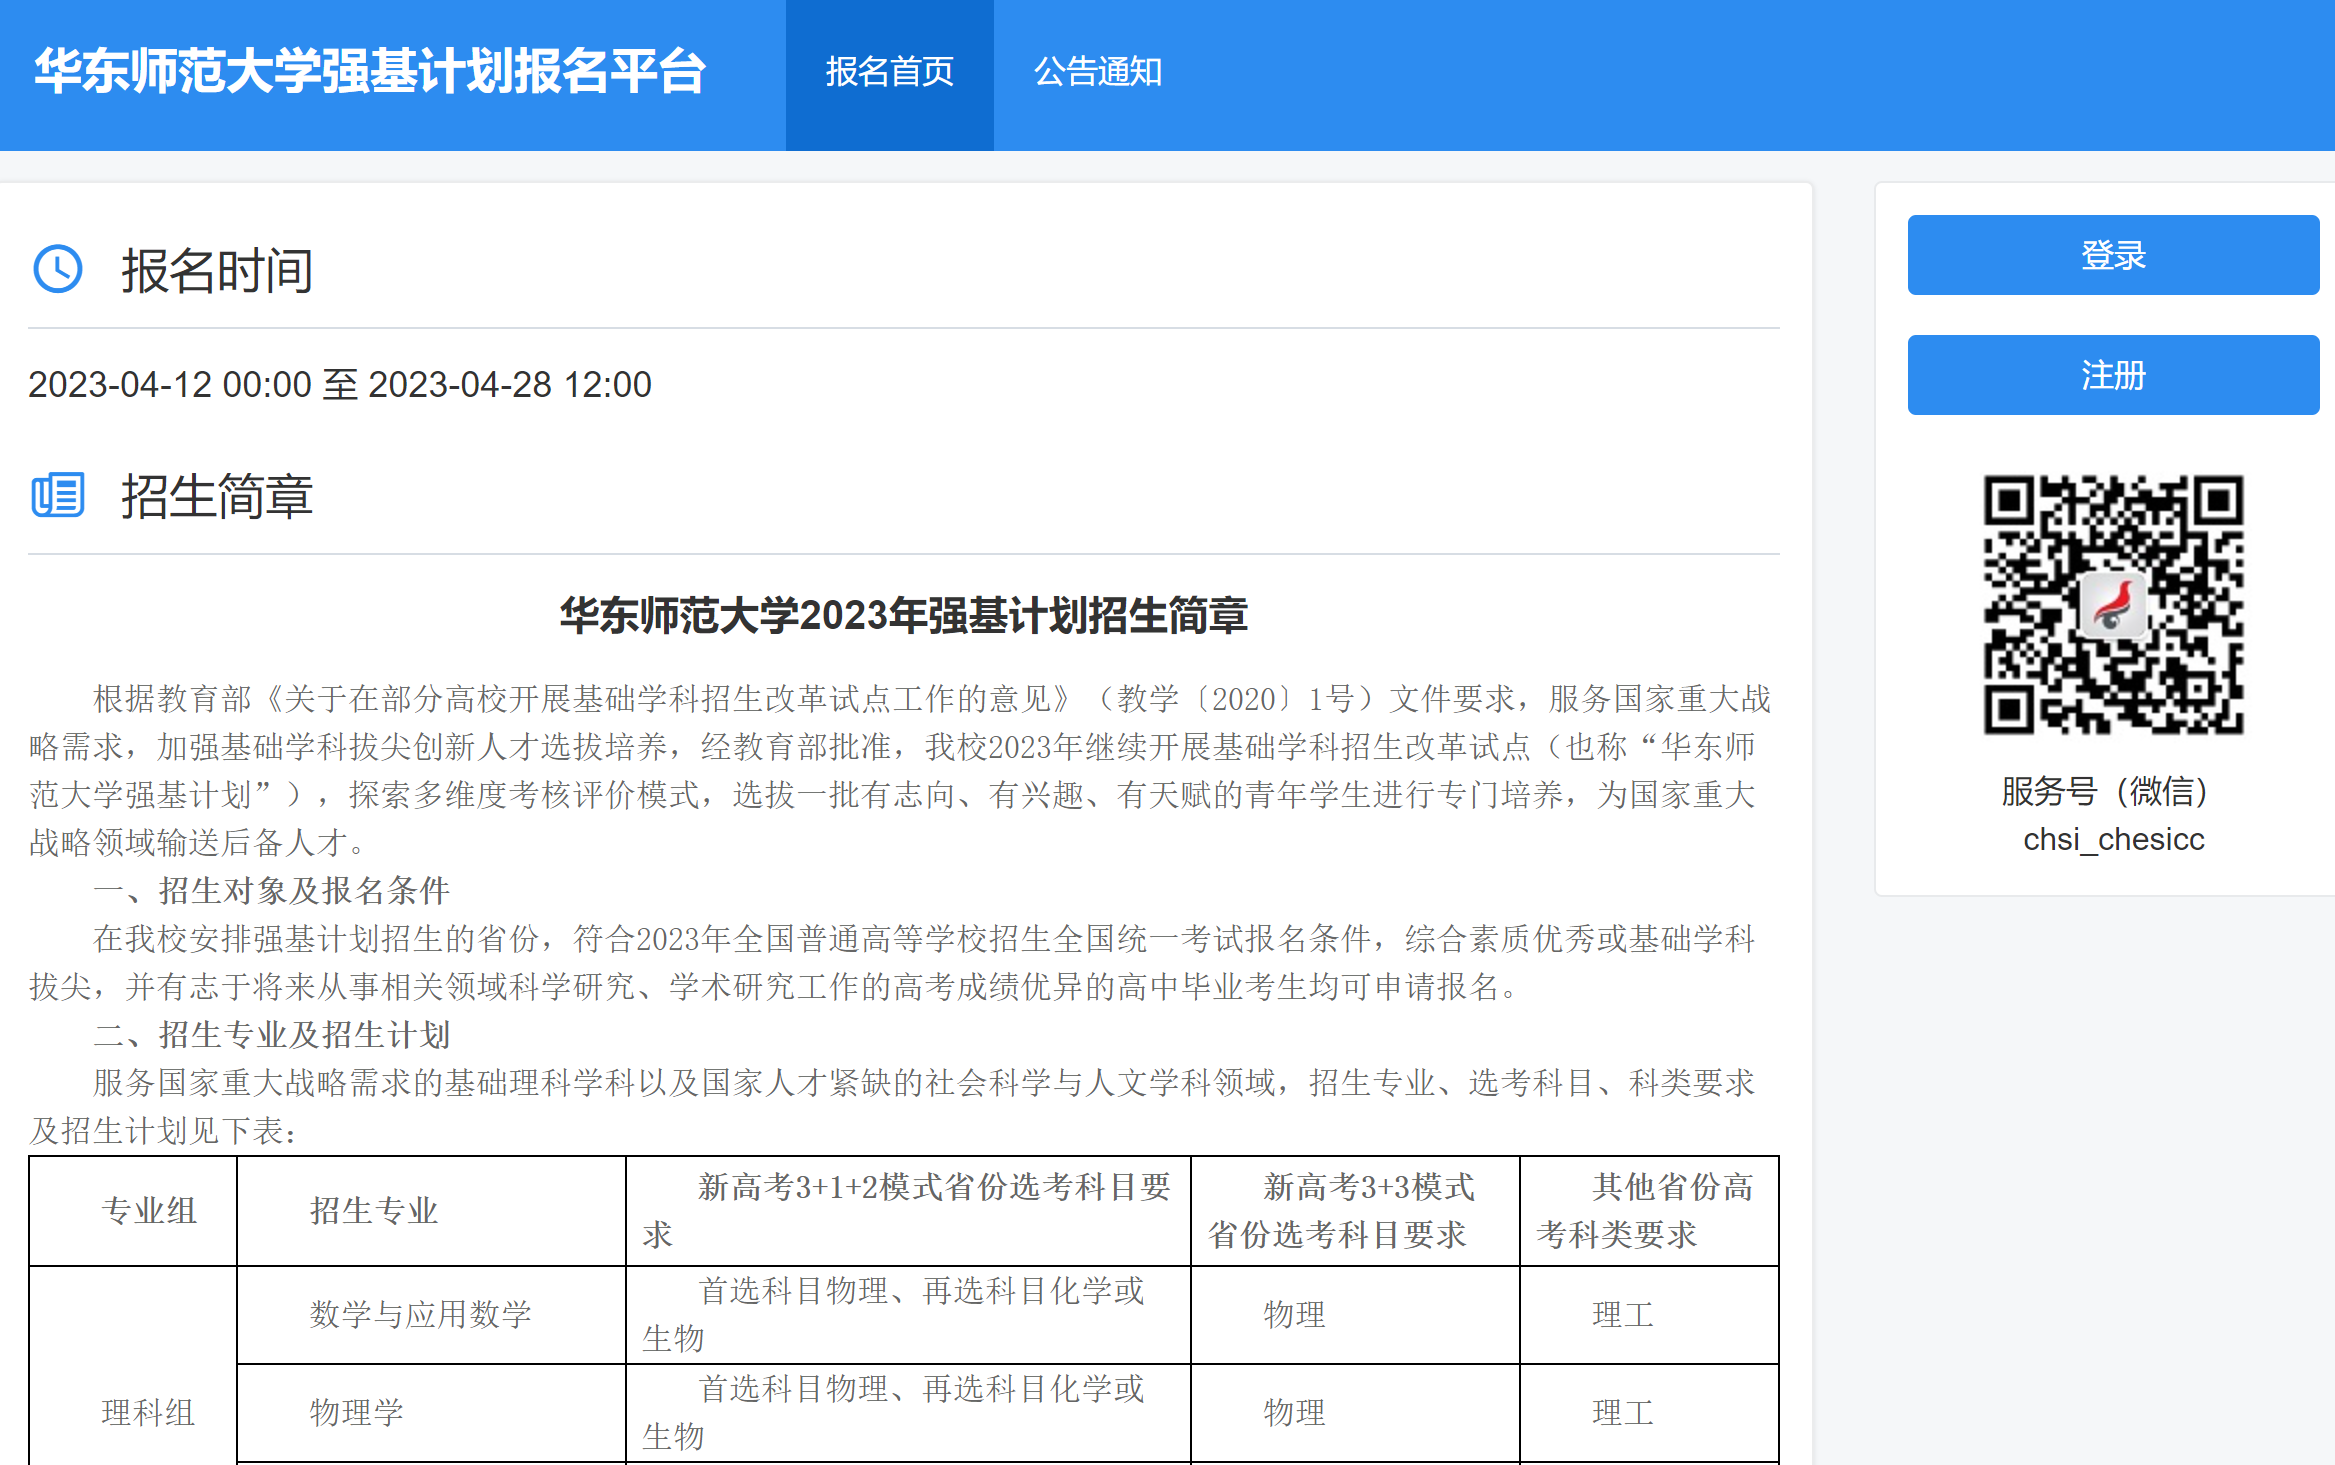Click the 一、招生对象及报名条件 heading
Screen dimensions: 2335x1465
coord(271,890)
